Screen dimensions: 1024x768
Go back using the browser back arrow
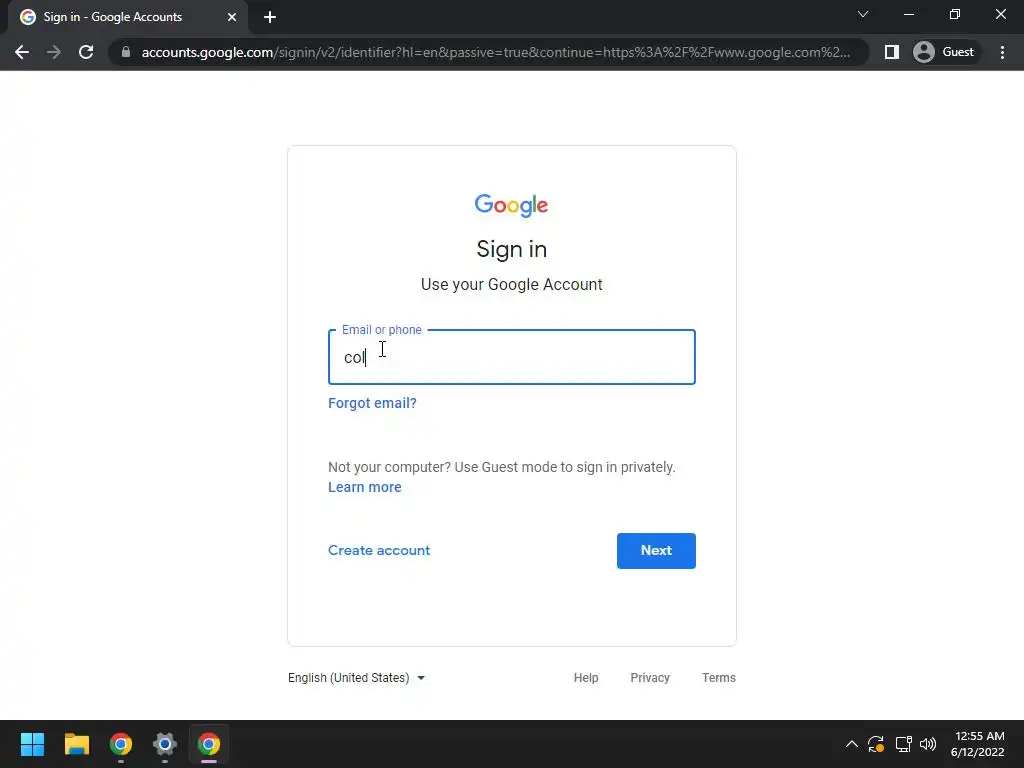point(22,52)
